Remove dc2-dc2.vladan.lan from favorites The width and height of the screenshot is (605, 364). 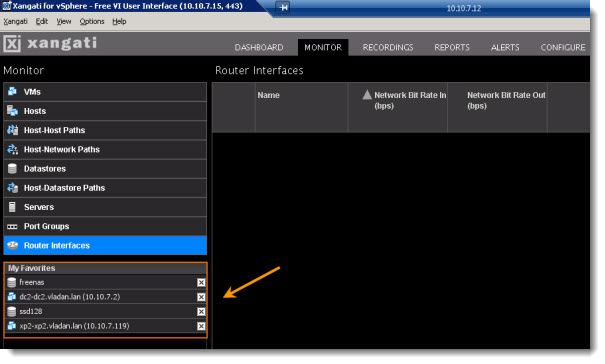pos(201,297)
